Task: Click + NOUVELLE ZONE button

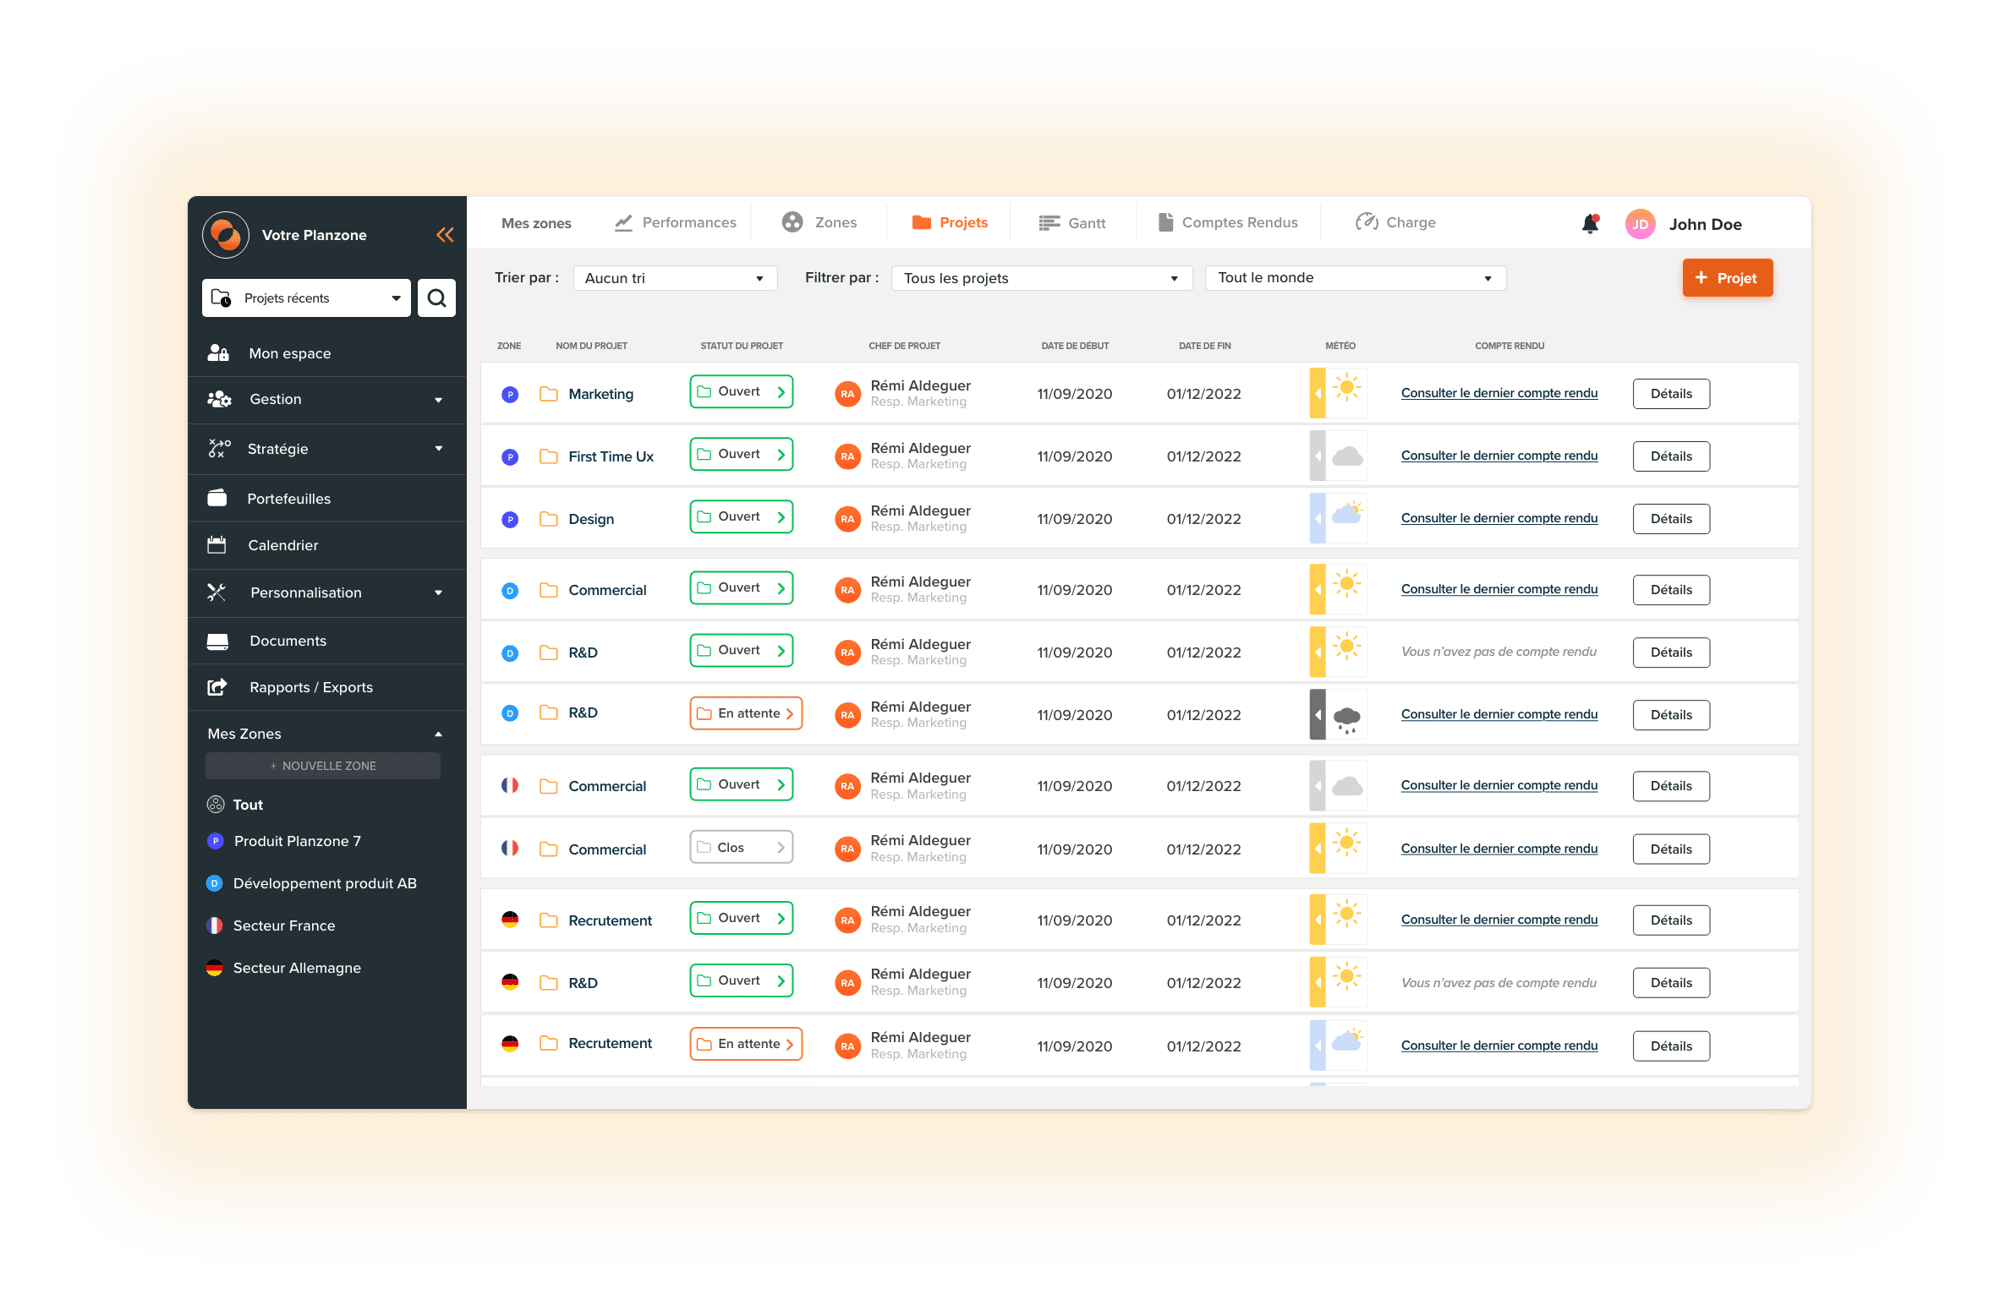Action: coord(323,766)
